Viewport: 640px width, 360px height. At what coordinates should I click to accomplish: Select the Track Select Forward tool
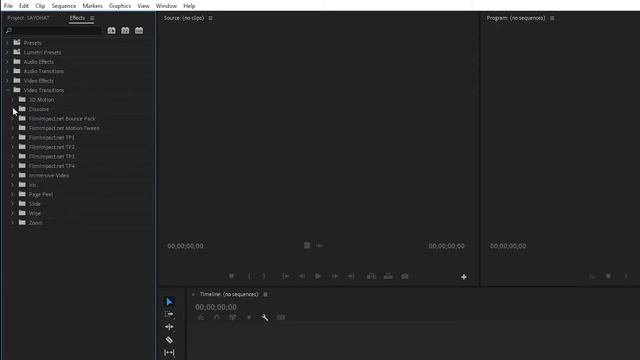[x=169, y=314]
